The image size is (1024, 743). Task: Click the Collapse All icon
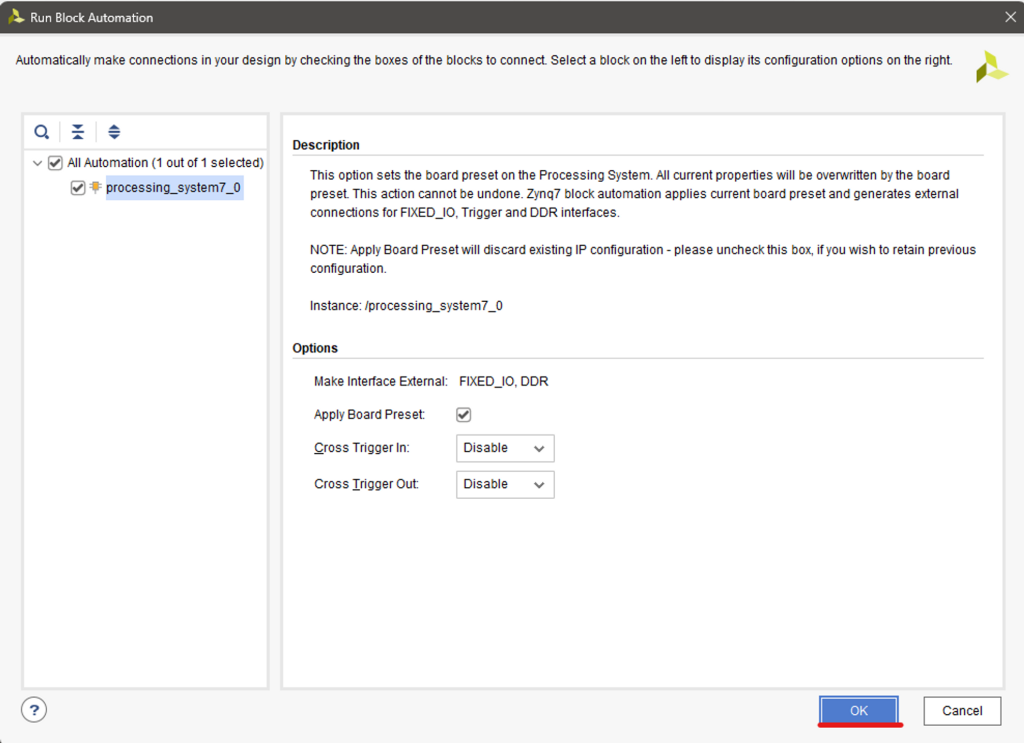[78, 132]
